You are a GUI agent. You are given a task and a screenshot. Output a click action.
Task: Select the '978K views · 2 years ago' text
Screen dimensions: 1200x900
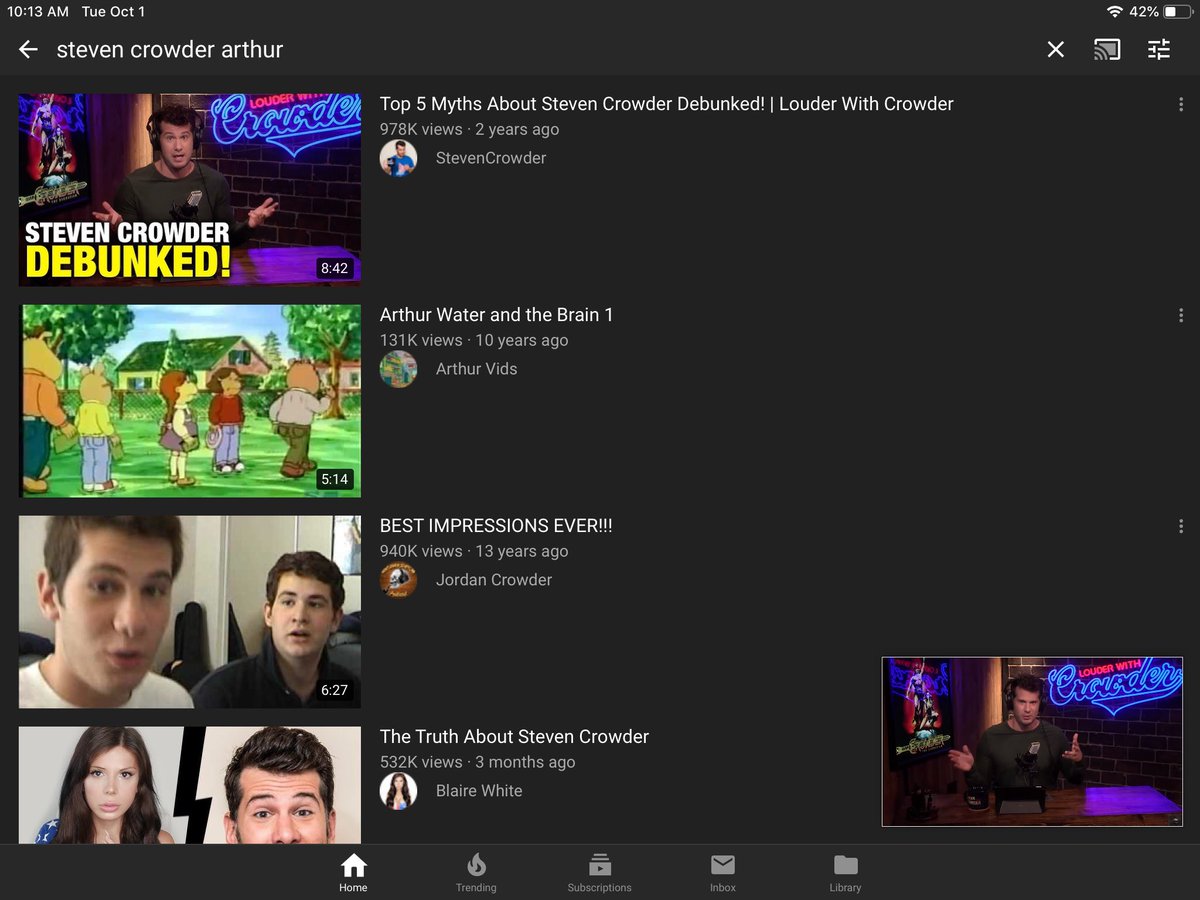click(469, 129)
